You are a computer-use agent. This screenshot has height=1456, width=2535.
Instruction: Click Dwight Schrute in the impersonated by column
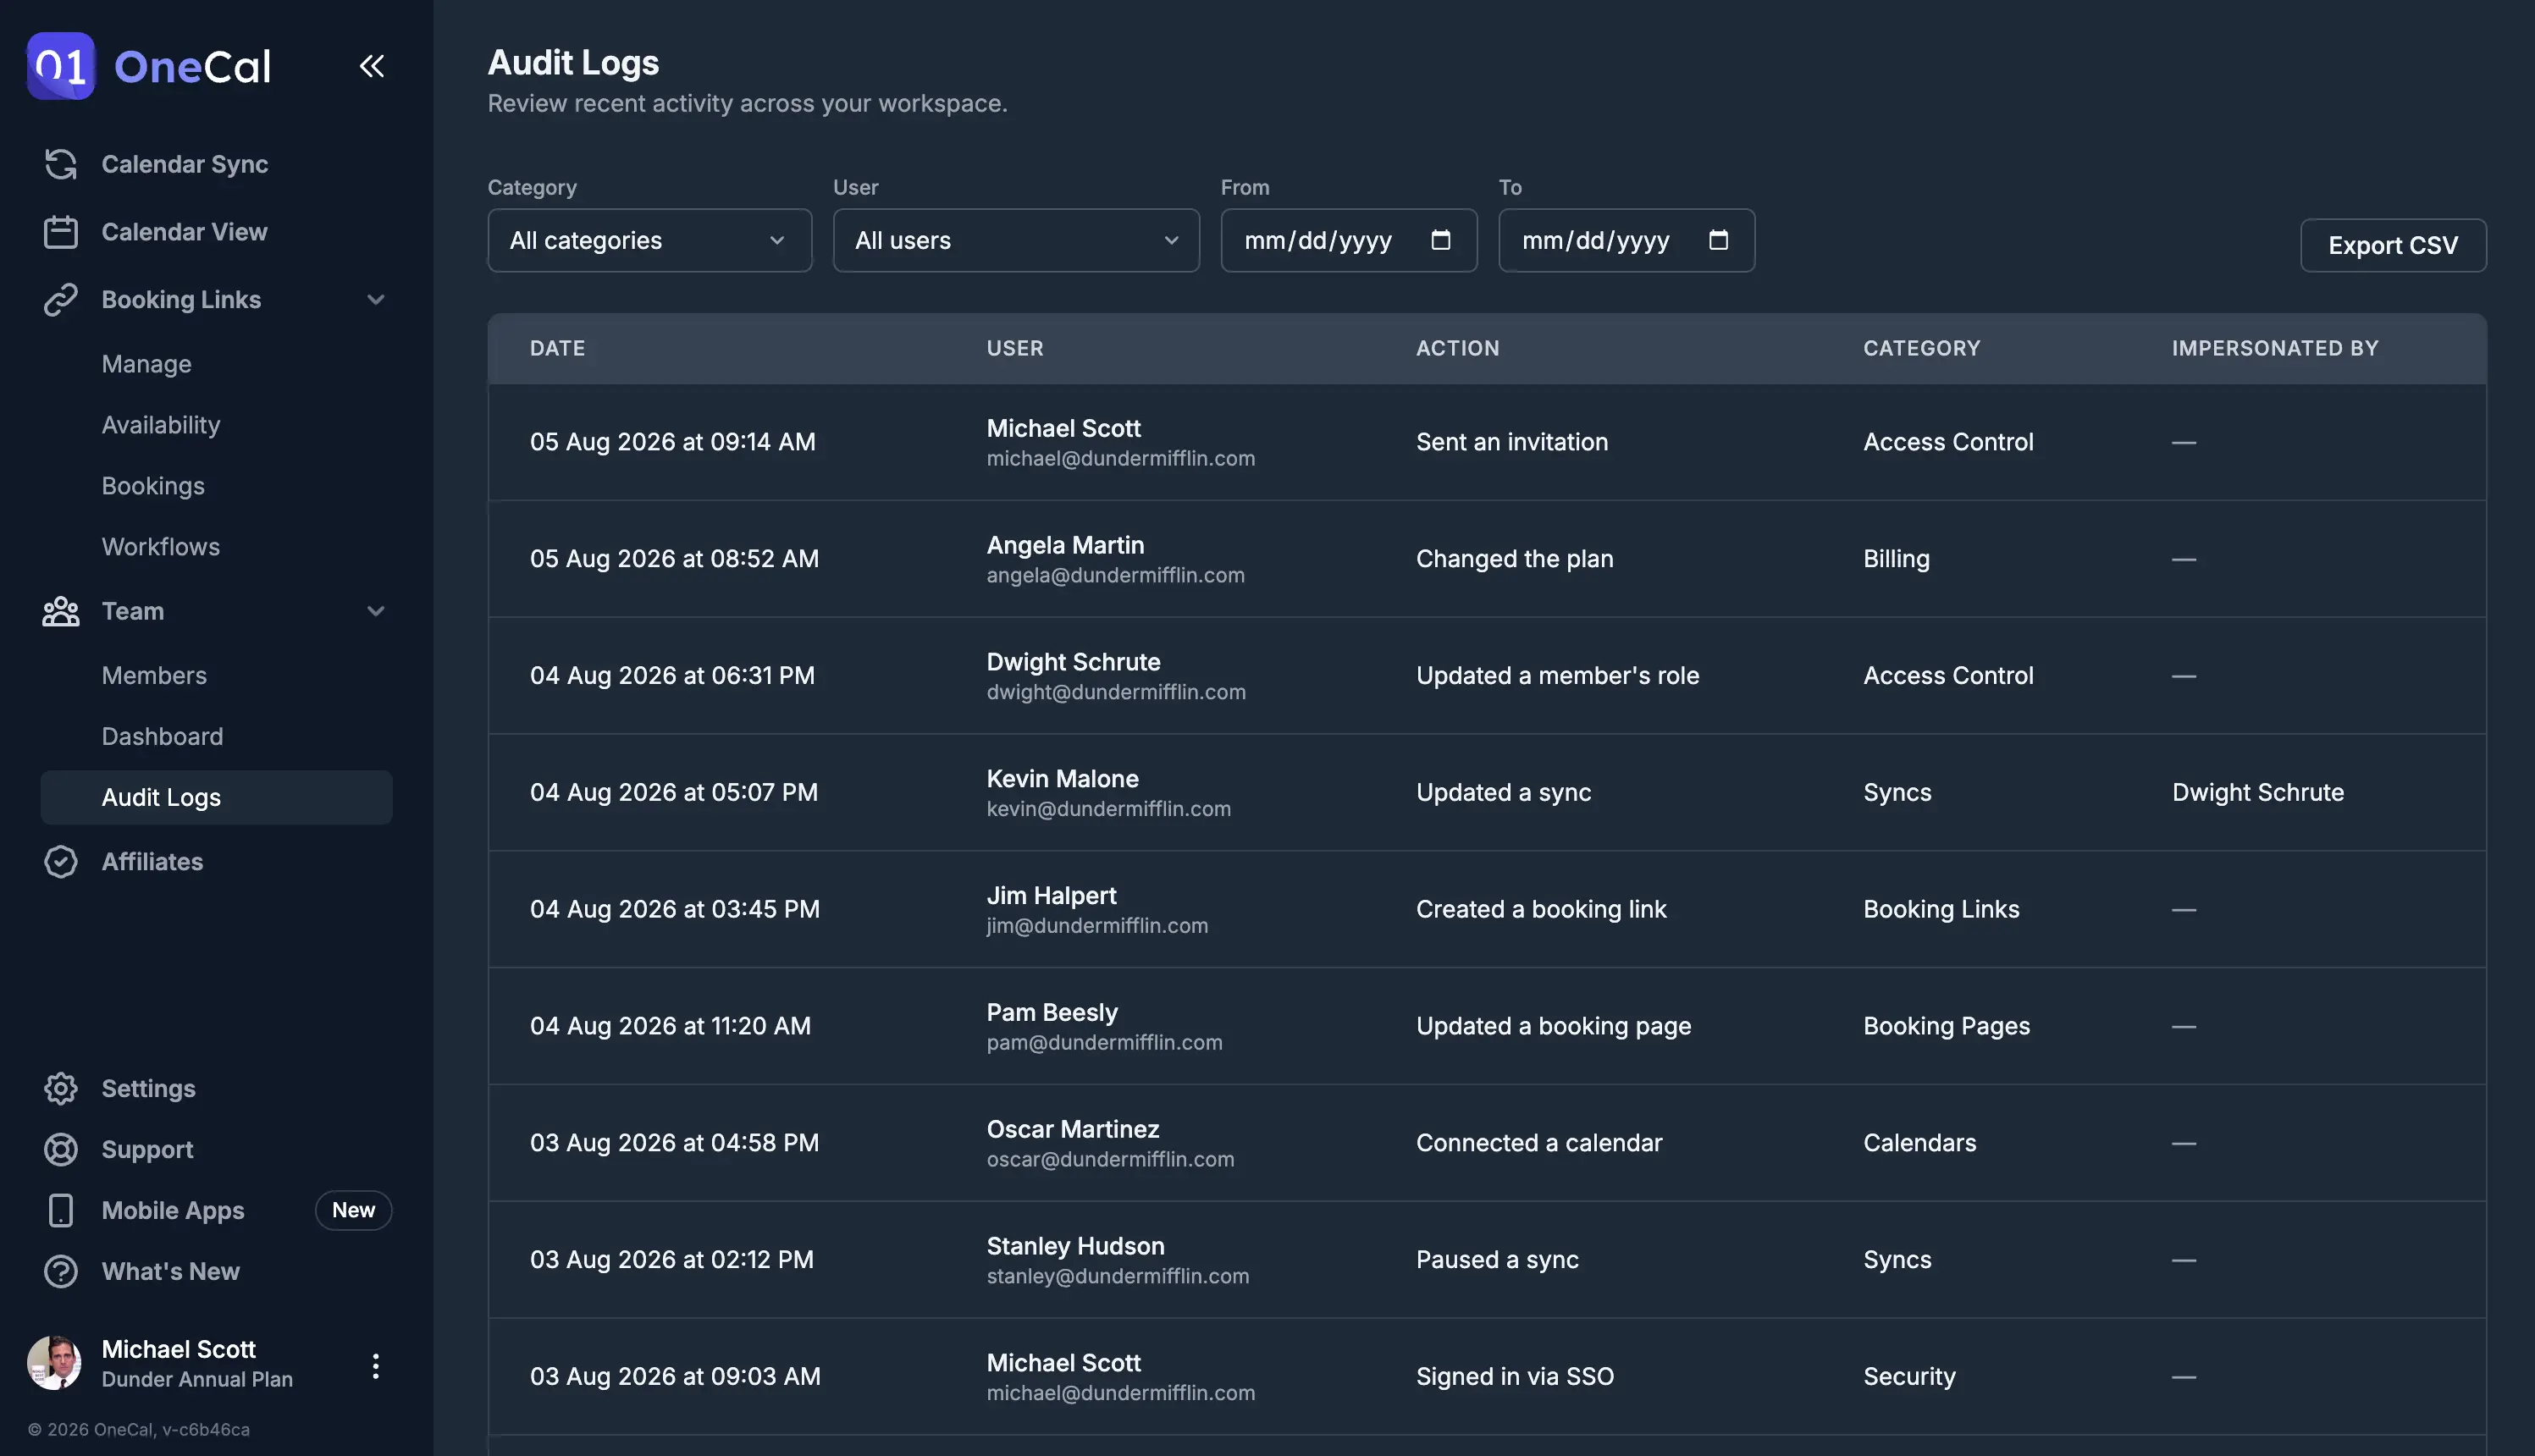click(x=2257, y=793)
